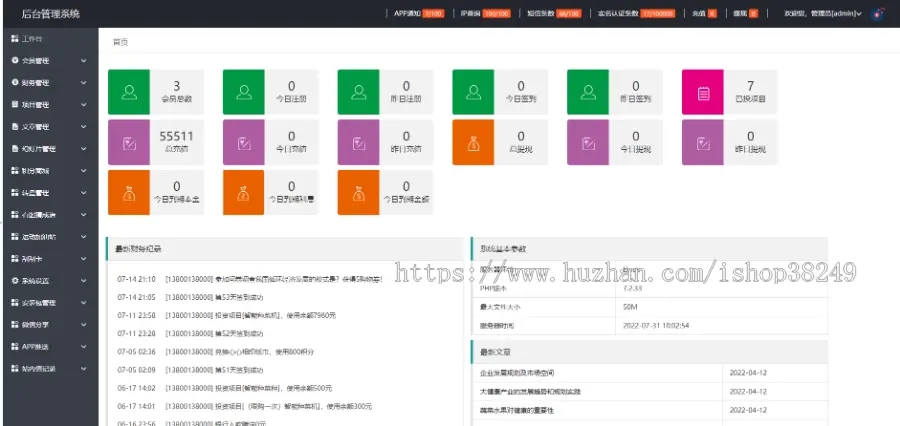The height and width of the screenshot is (426, 900).
Task: Click the gear icon beside 系统设置
Action: click(x=14, y=280)
